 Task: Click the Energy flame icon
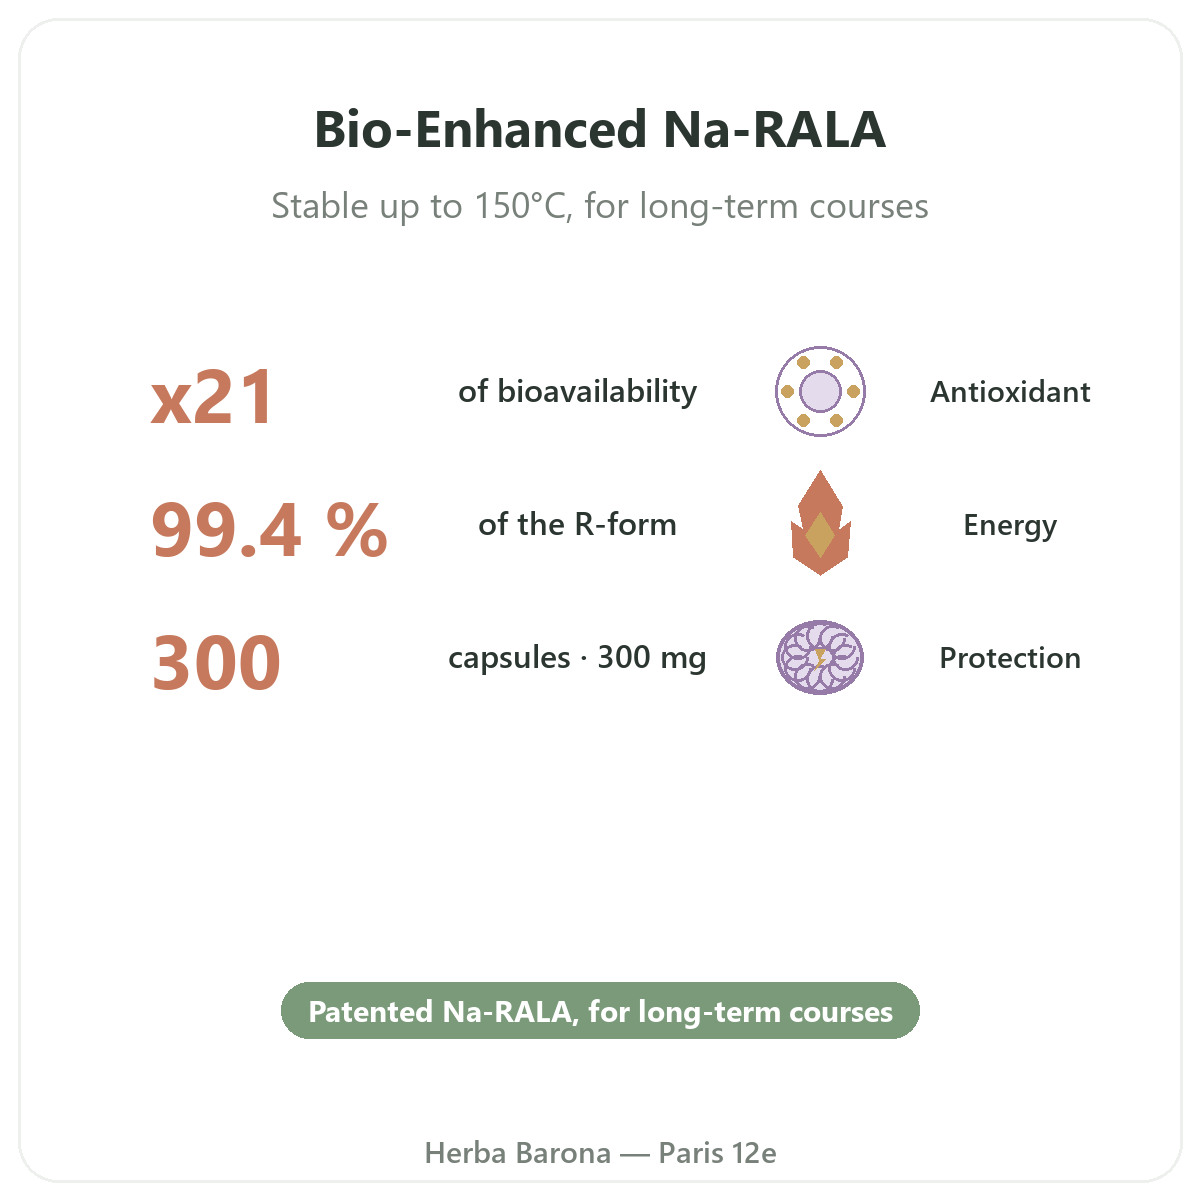coord(820,523)
